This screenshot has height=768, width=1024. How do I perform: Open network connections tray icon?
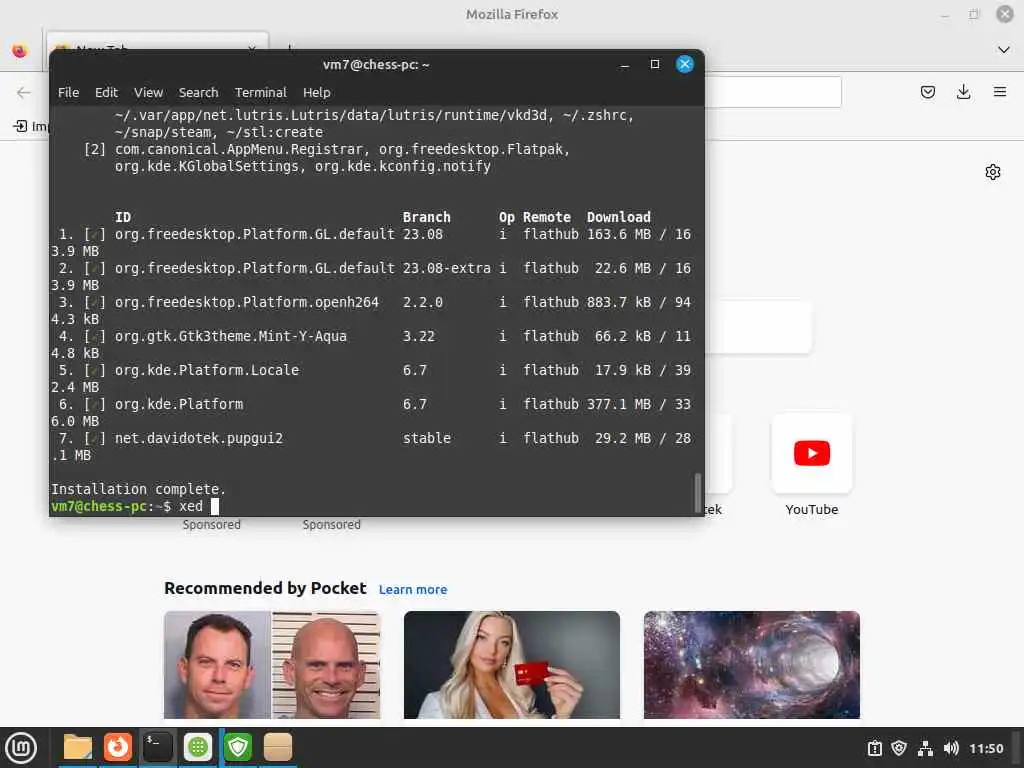925,748
